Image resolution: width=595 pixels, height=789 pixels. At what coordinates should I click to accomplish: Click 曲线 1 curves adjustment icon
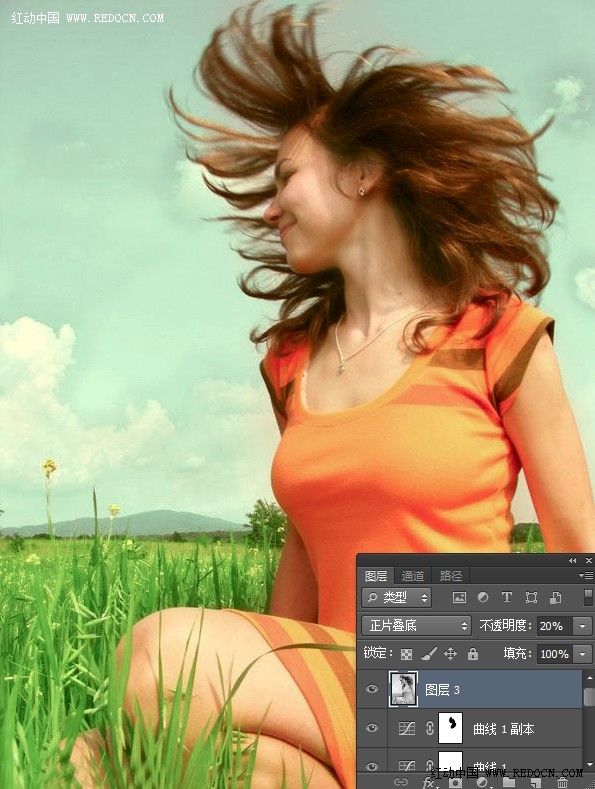tap(407, 766)
